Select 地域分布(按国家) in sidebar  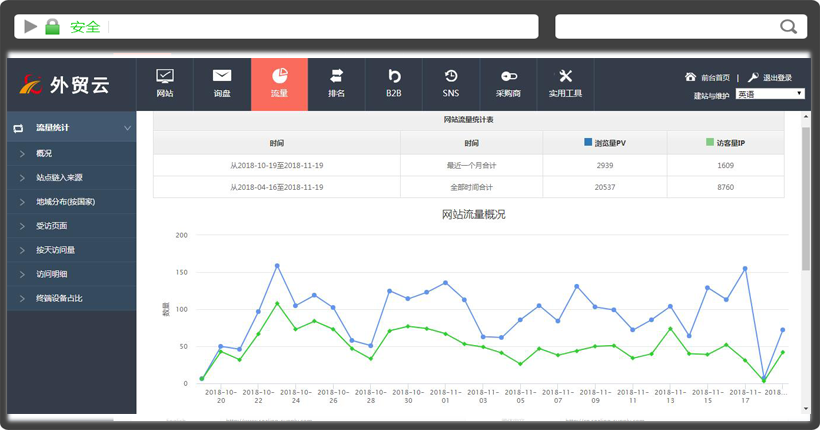click(x=65, y=201)
